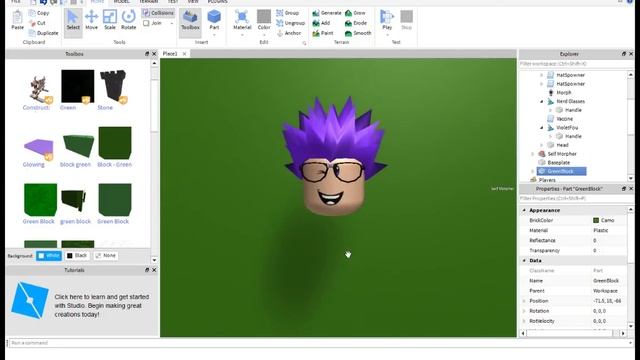
Task: Click terrain Erode tool
Action: tap(356, 23)
